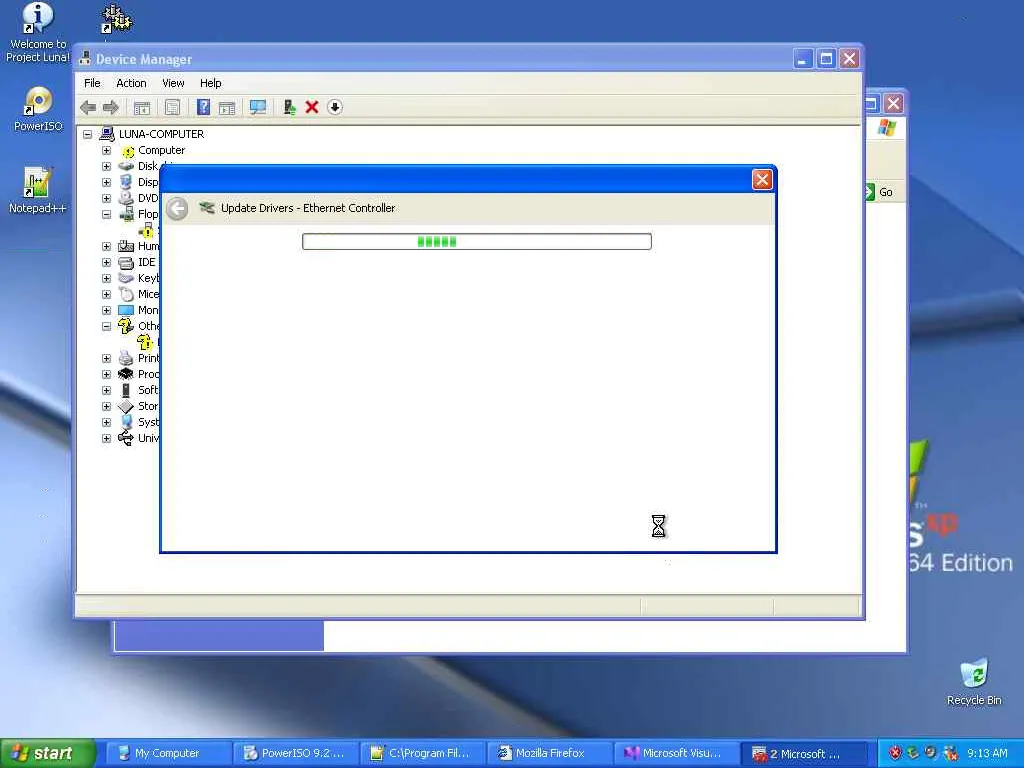This screenshot has width=1024, height=768.
Task: Open the Notepad++ desktop shortcut
Action: tap(37, 190)
